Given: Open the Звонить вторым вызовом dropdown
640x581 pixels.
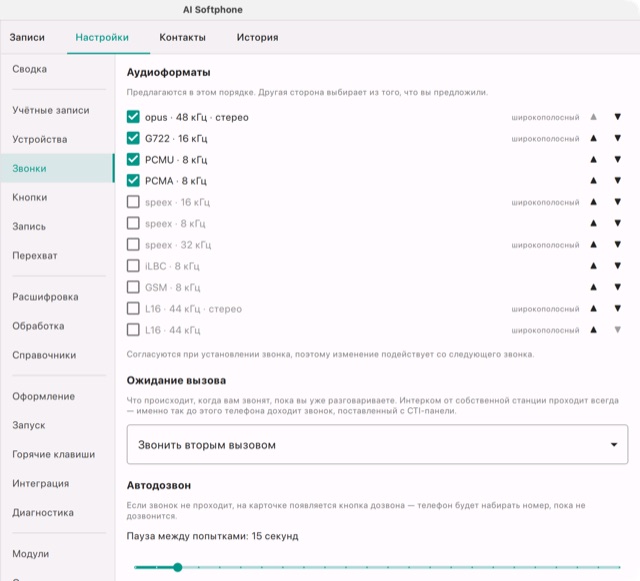Looking at the screenshot, I should tap(377, 445).
